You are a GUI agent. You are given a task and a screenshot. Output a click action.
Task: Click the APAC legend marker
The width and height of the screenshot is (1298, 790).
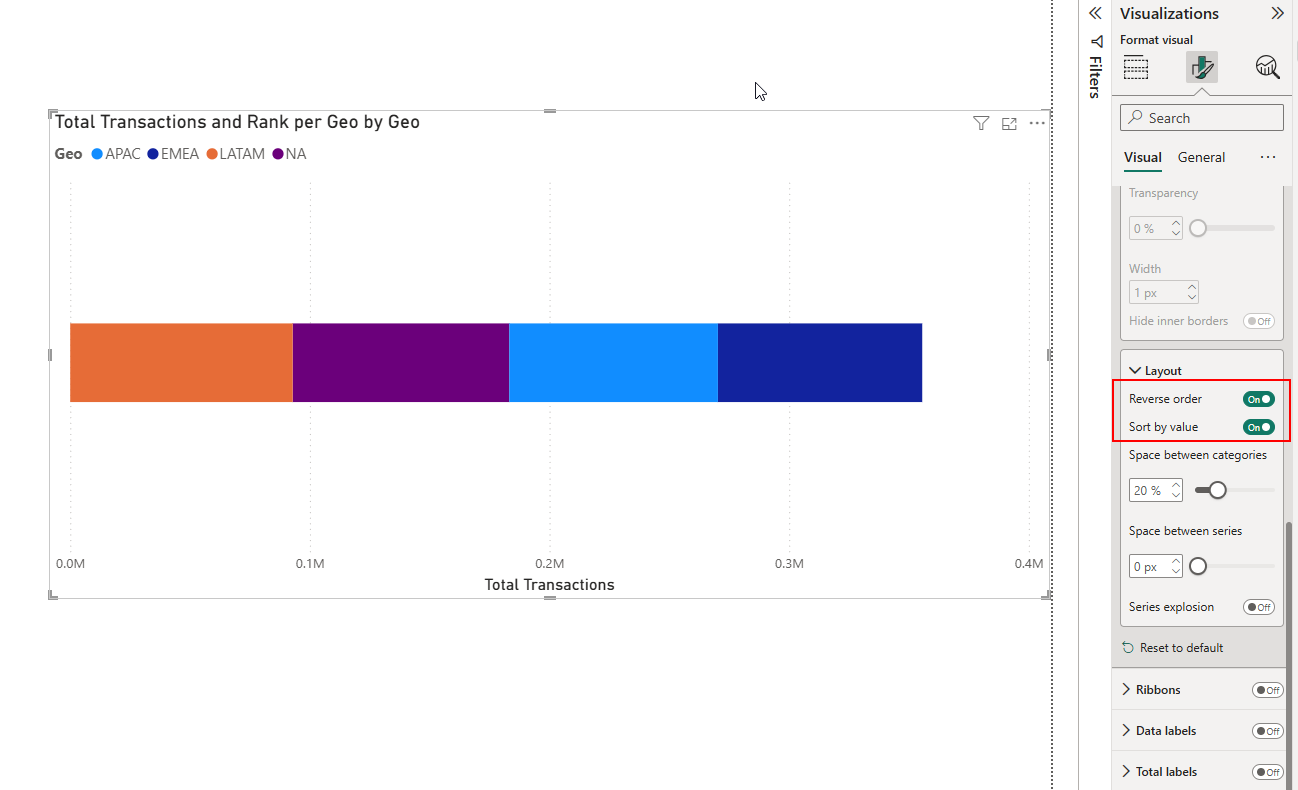click(97, 154)
